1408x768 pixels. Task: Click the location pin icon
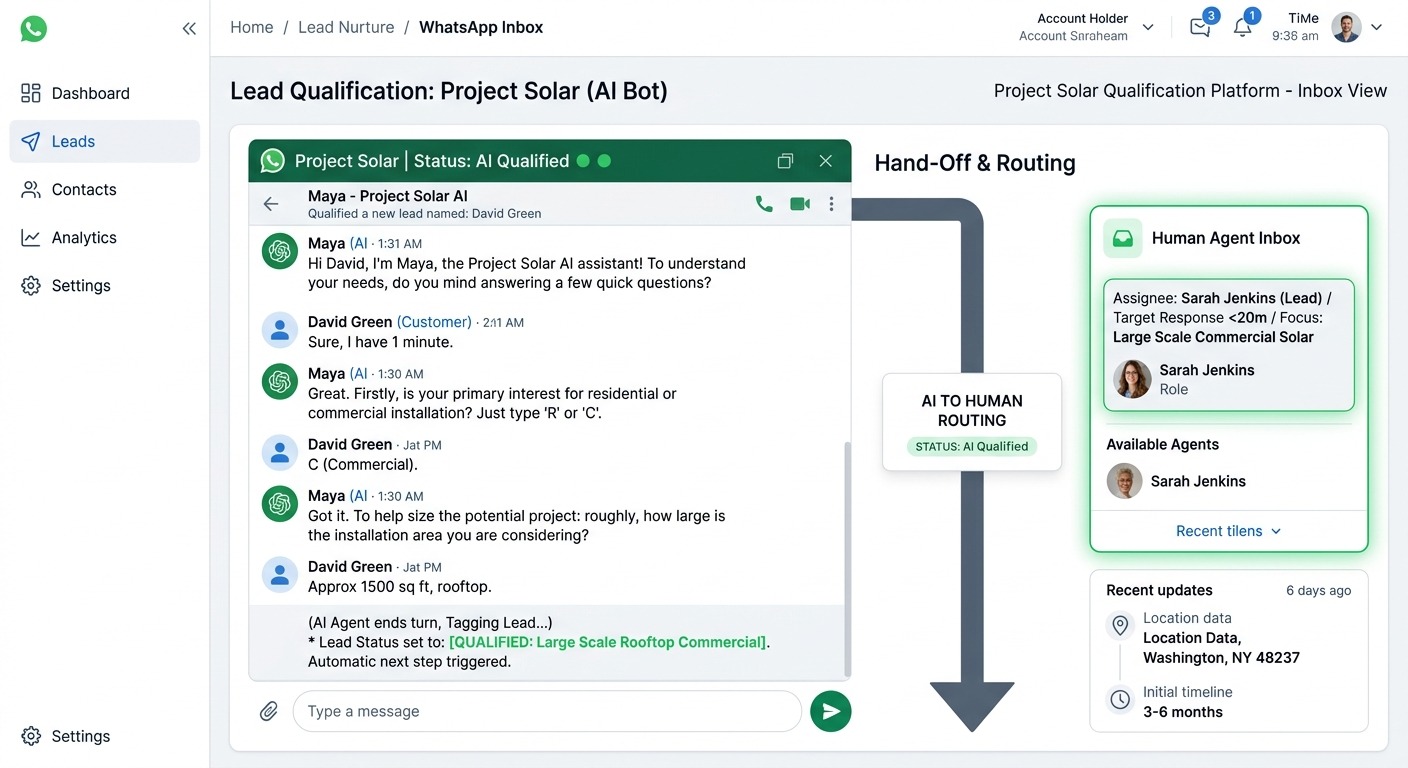pyautogui.click(x=1121, y=626)
